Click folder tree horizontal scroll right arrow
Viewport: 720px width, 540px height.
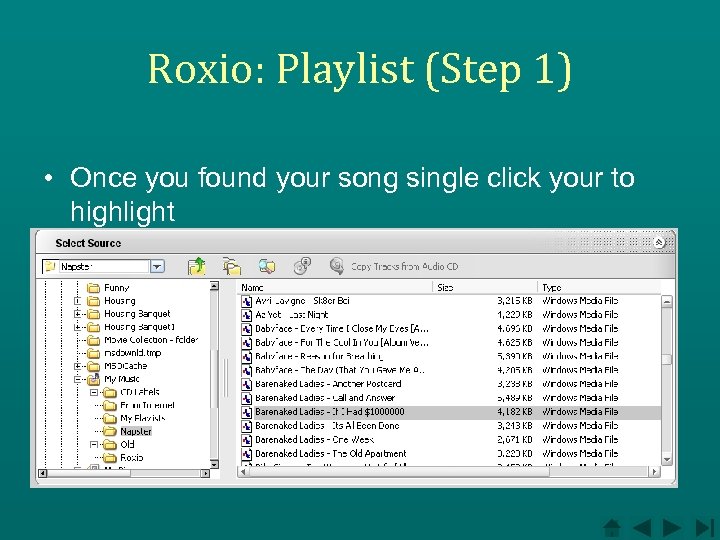tap(205, 473)
